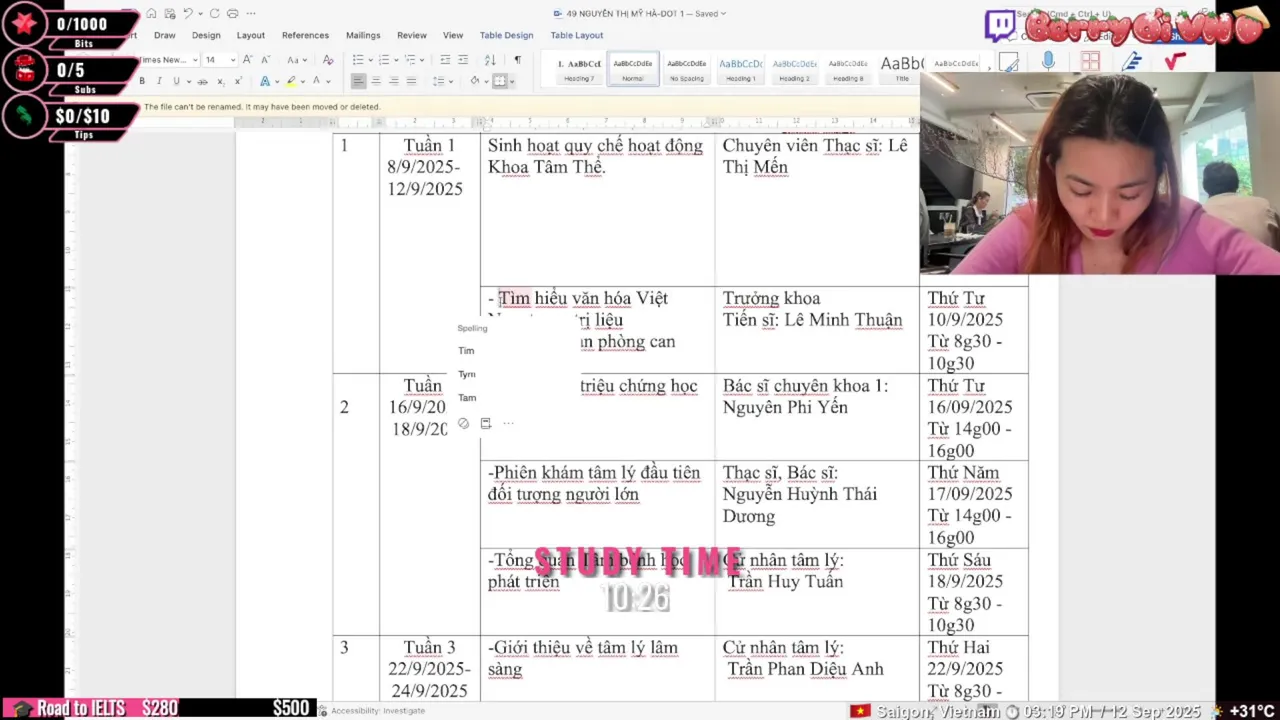Apply the font color A button
The image size is (1280, 720).
point(316,81)
